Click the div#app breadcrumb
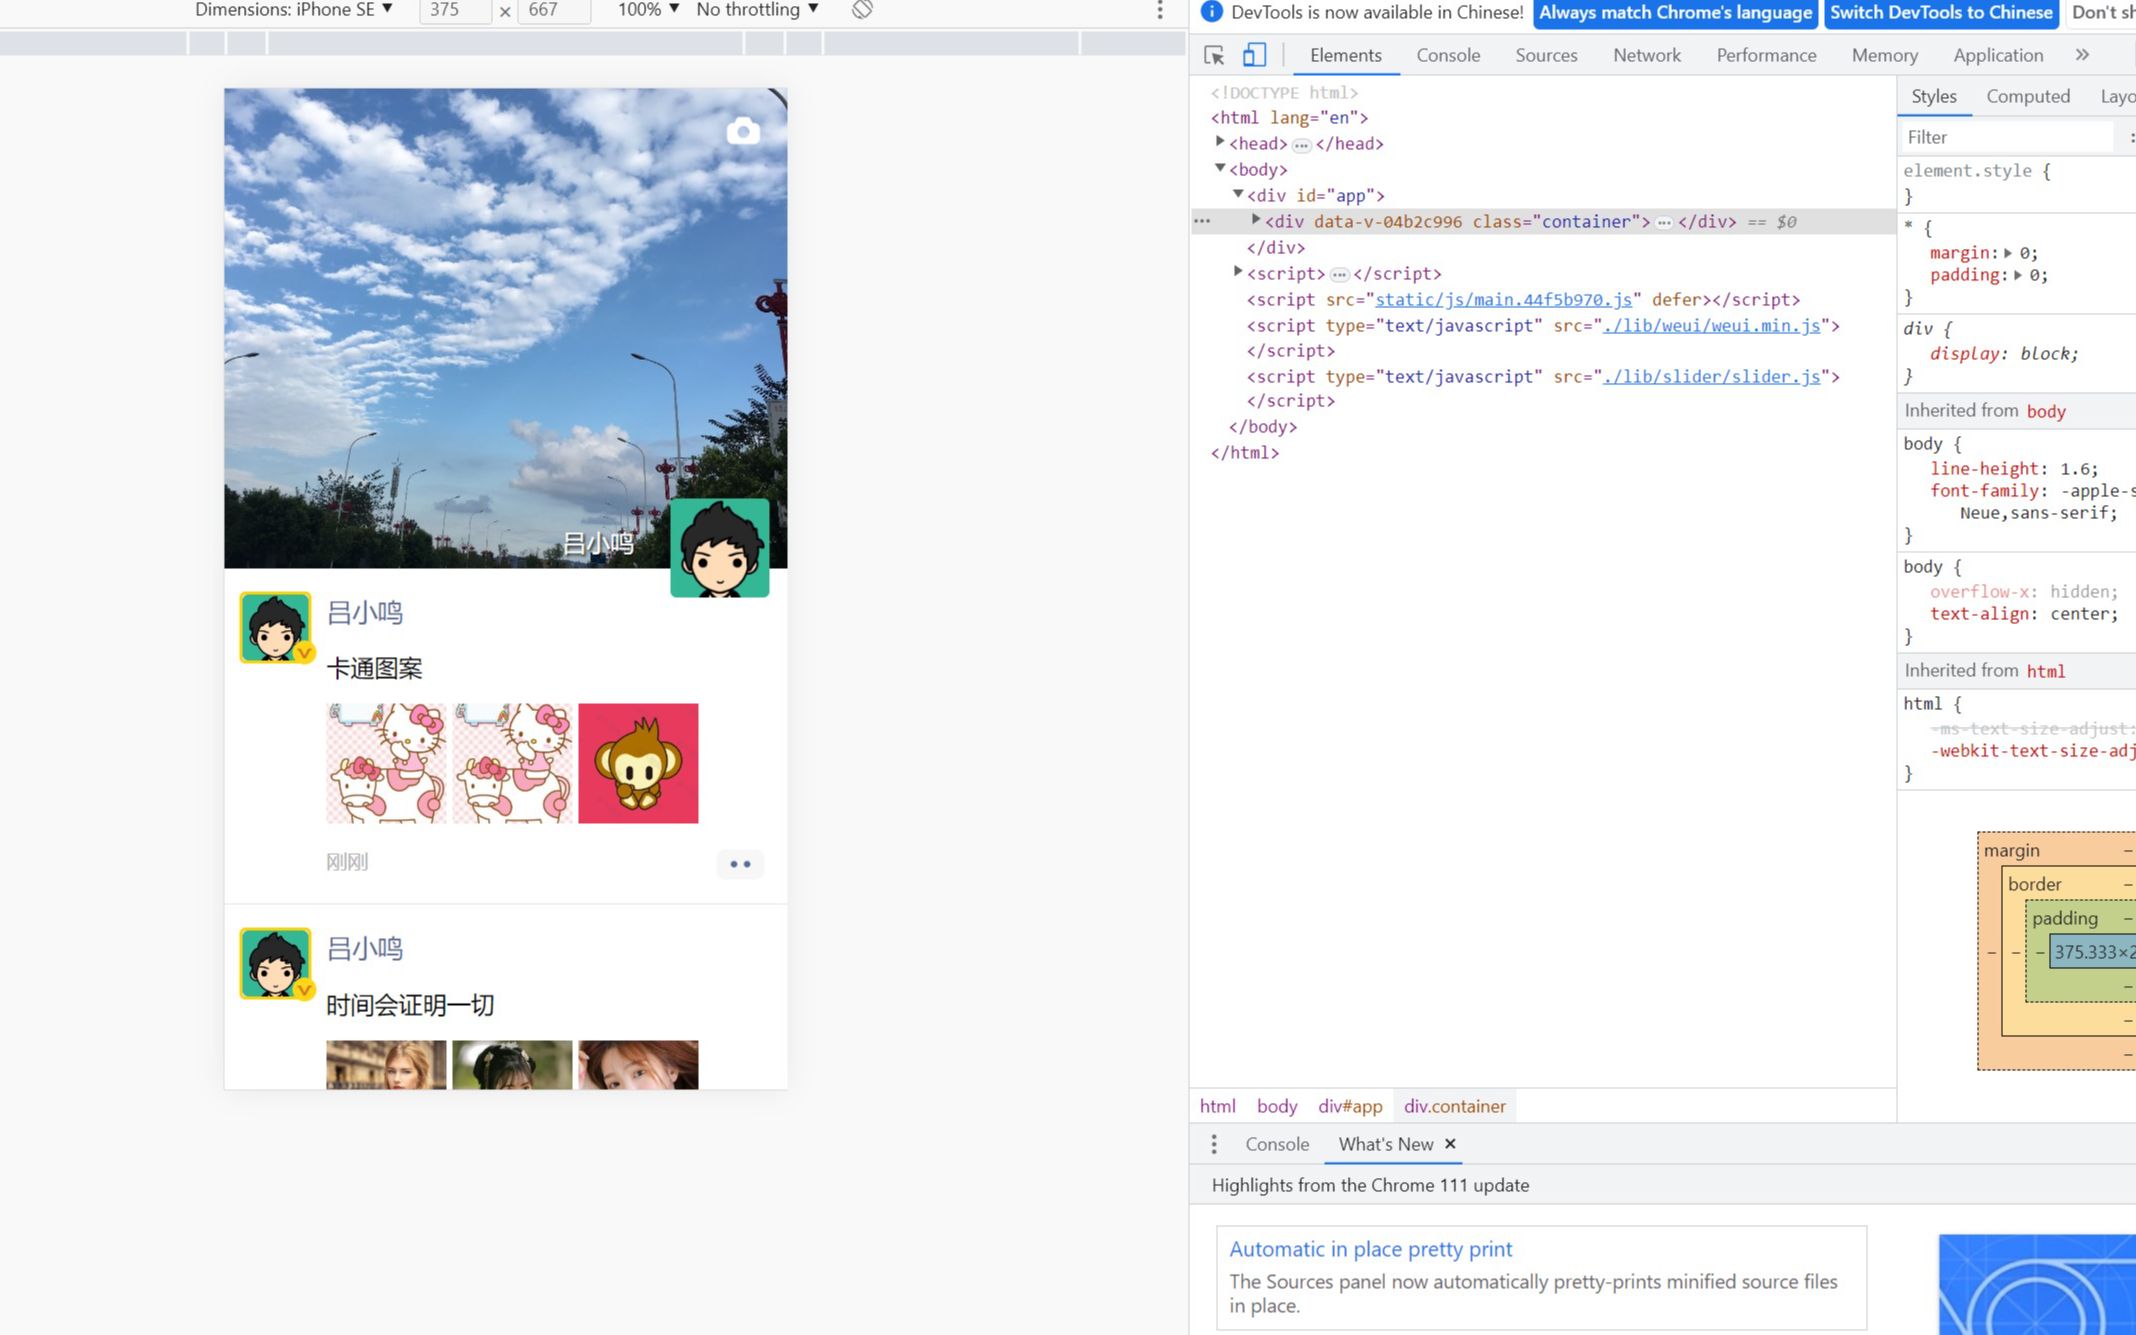Screen dimensions: 2136x1335 (1350, 1106)
